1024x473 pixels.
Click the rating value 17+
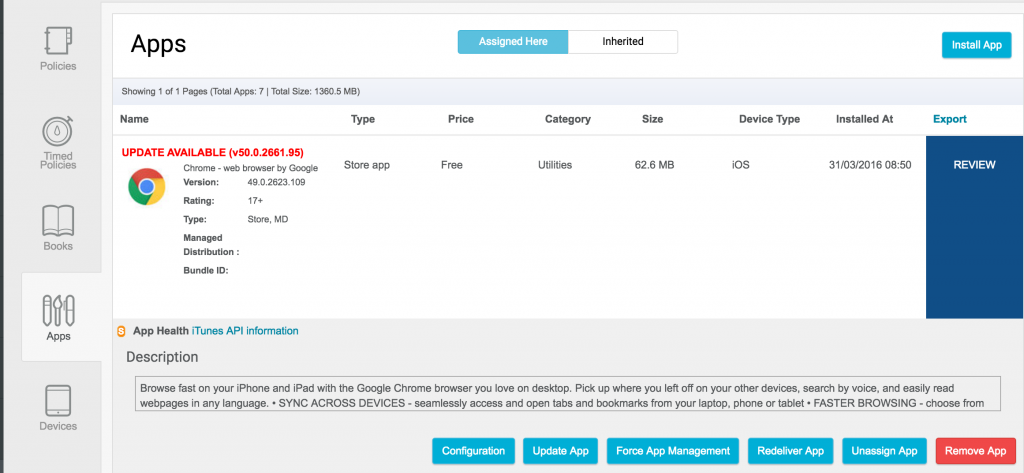pos(255,201)
